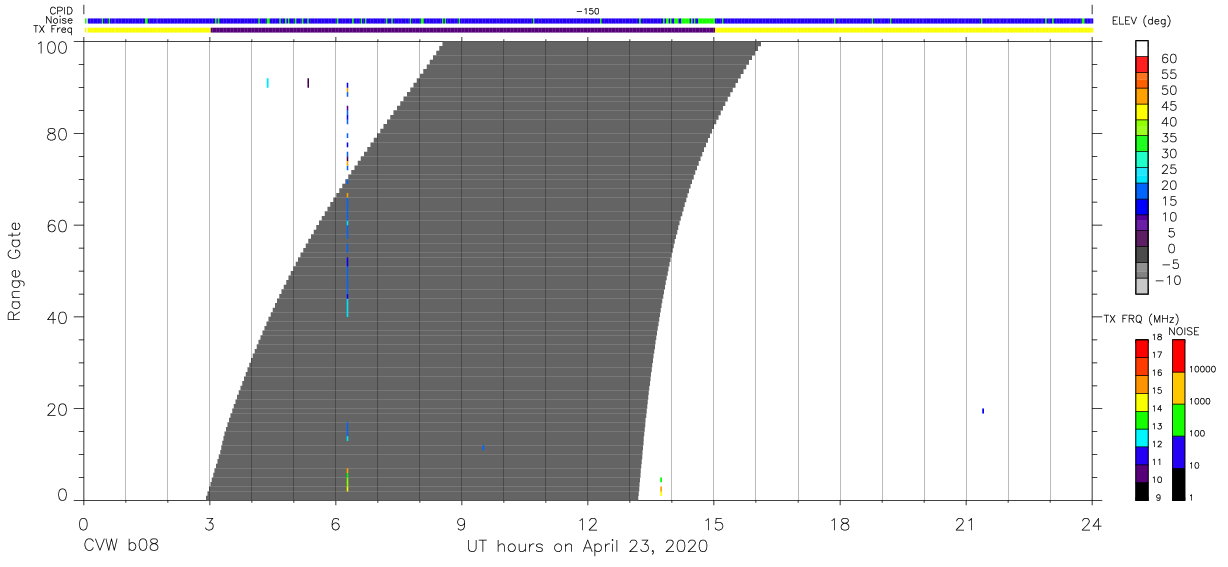Click the "10000" label on NOISE scale

1204,370
